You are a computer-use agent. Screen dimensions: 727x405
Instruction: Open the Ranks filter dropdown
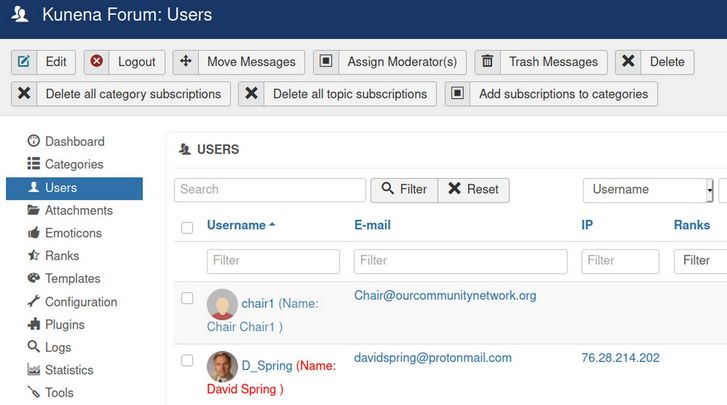(699, 261)
